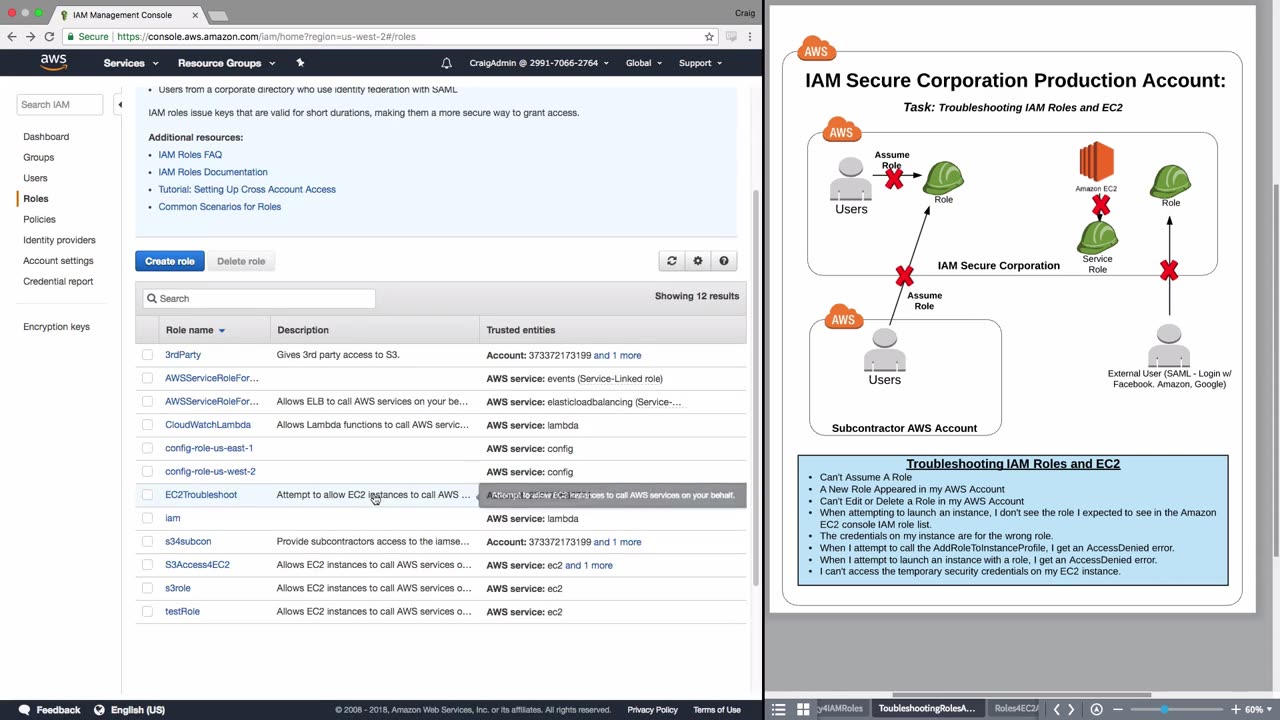The image size is (1280, 720).
Task: Click the roles Search field
Action: pyautogui.click(x=260, y=298)
